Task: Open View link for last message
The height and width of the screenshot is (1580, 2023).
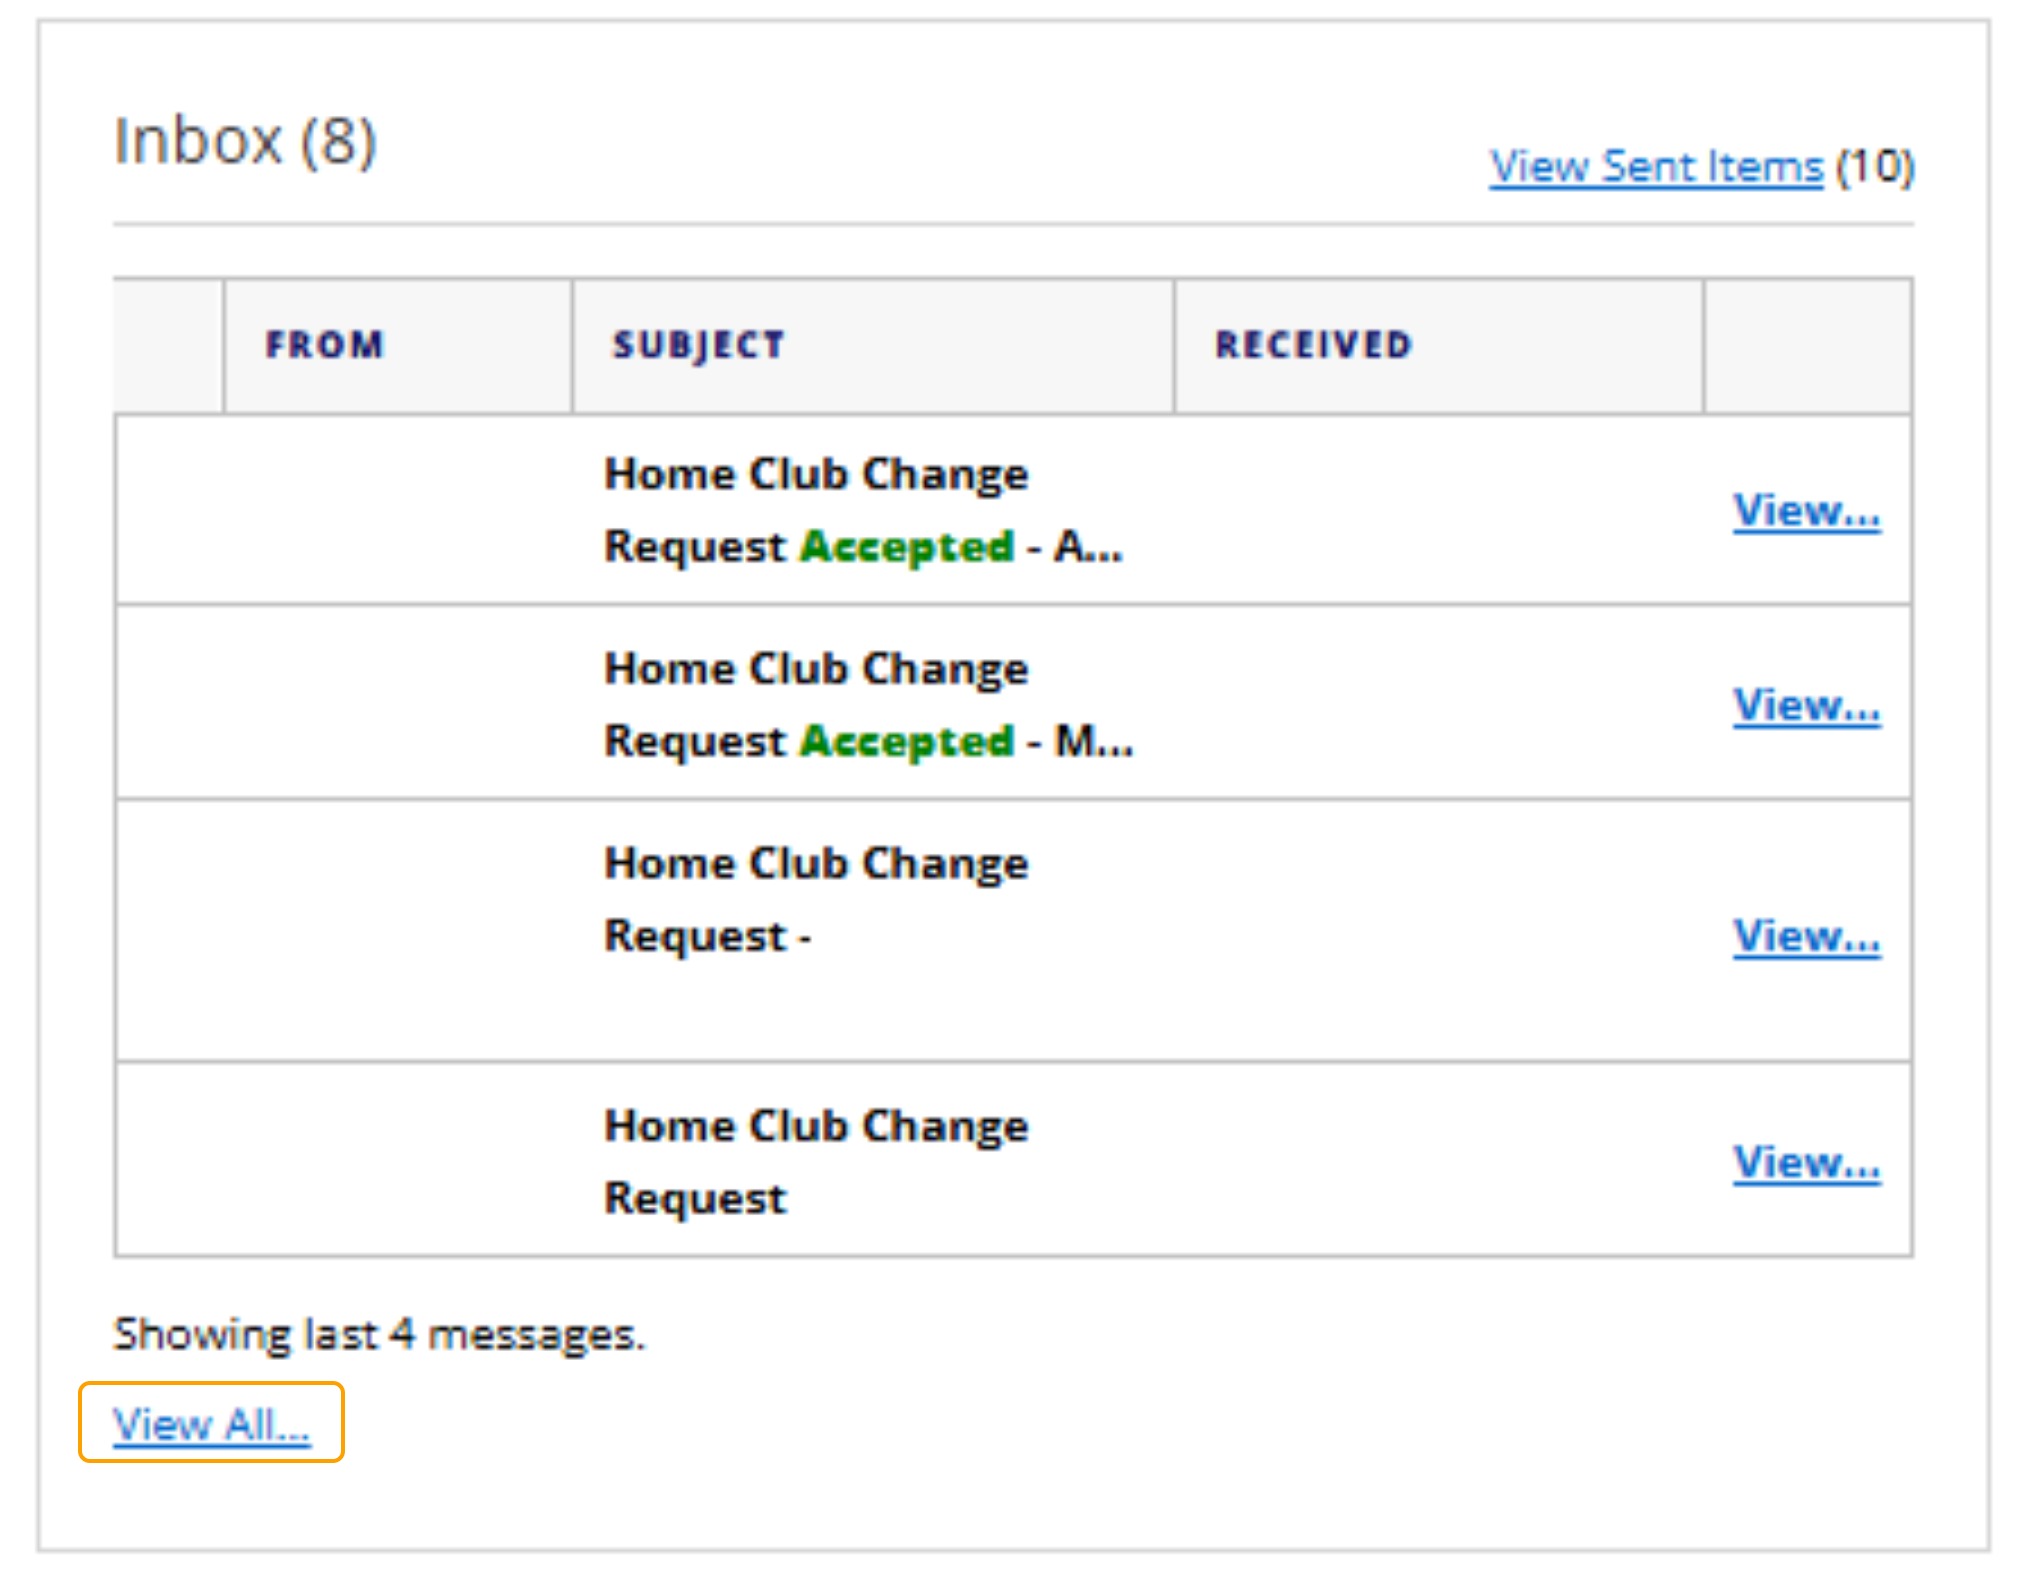Action: 1806,1163
